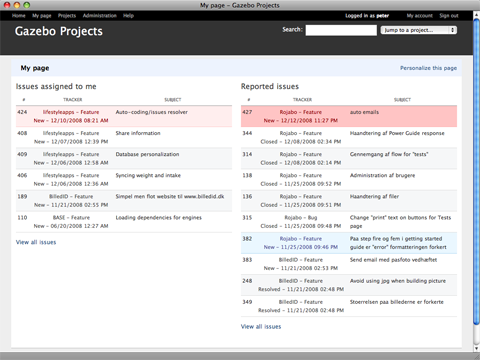Click the Gazebo Projects header title
The height and width of the screenshot is (360, 480).
click(59, 31)
